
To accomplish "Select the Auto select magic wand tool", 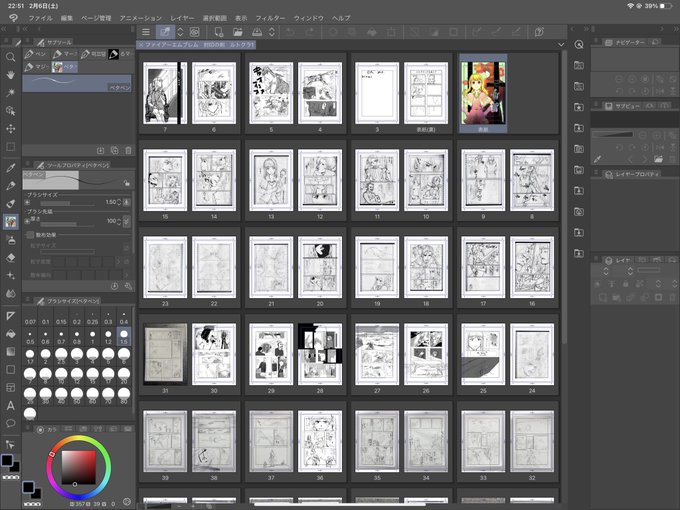I will [x=10, y=92].
